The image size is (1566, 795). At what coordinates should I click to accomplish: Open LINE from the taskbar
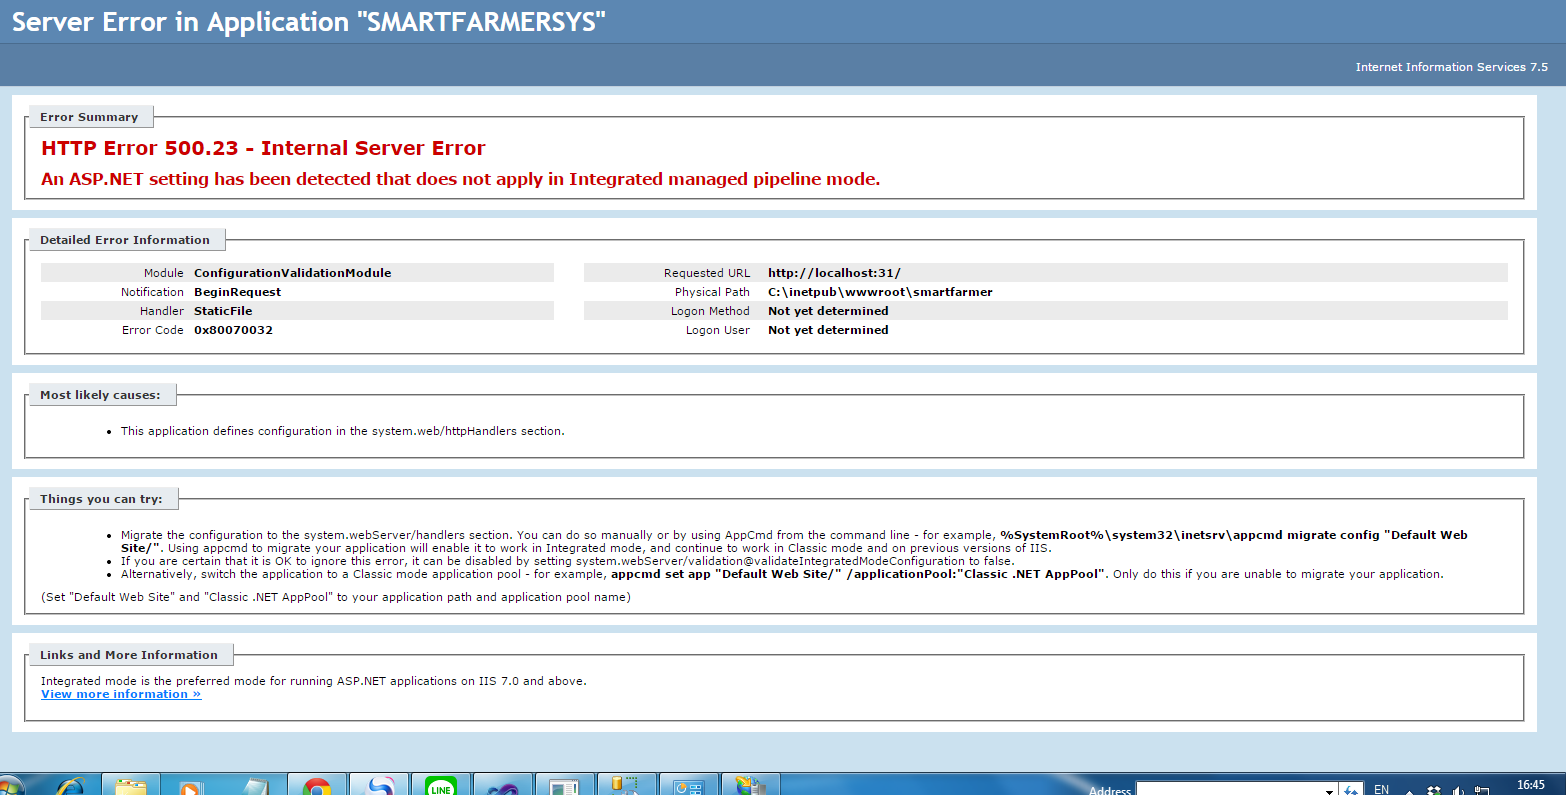(x=441, y=786)
